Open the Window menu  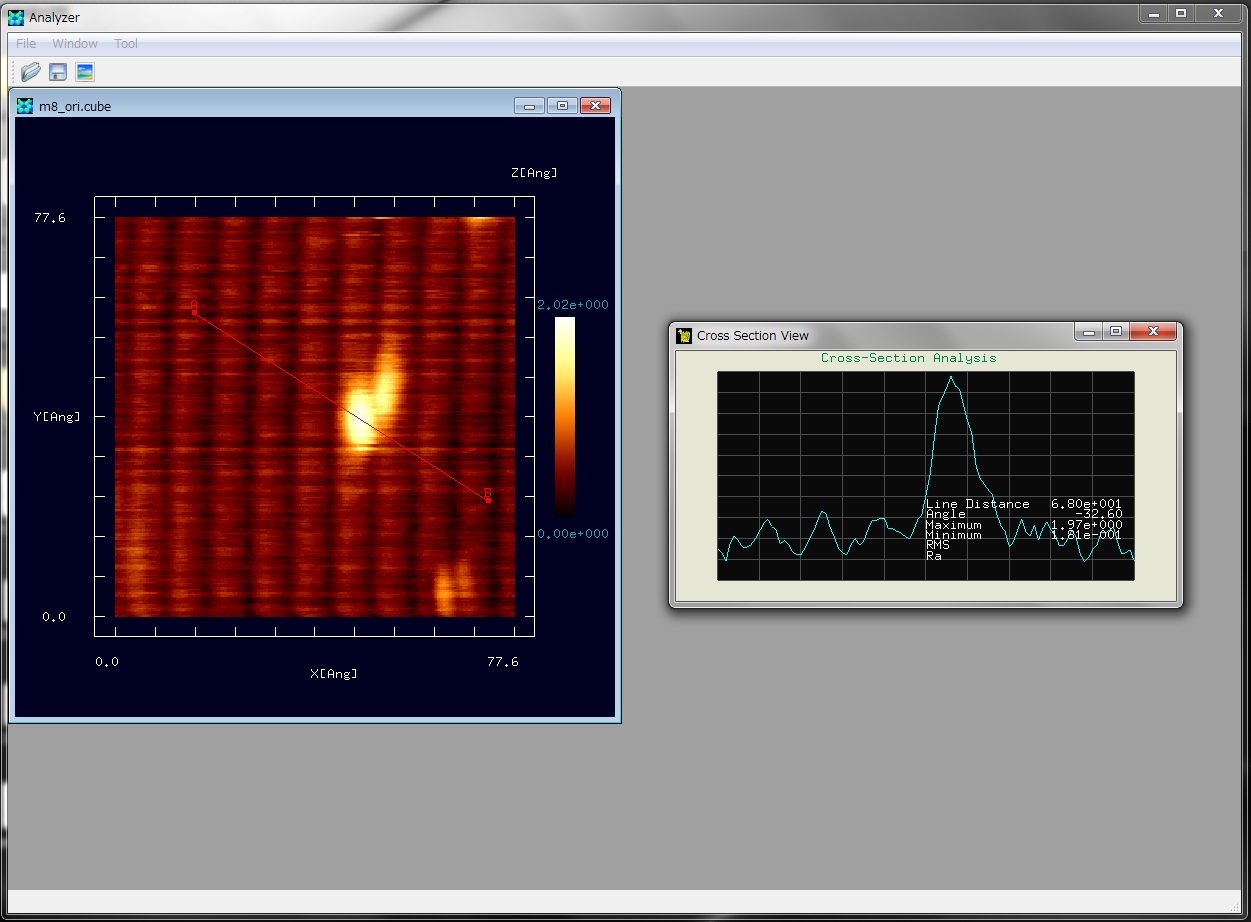pyautogui.click(x=75, y=44)
